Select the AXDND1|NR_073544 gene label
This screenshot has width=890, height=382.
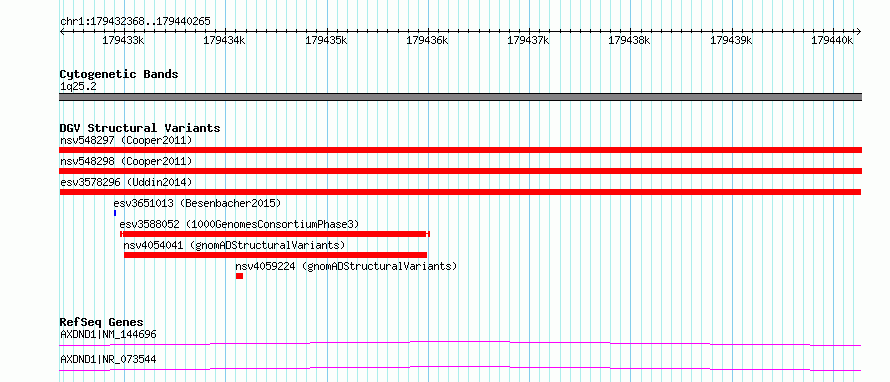click(108, 359)
